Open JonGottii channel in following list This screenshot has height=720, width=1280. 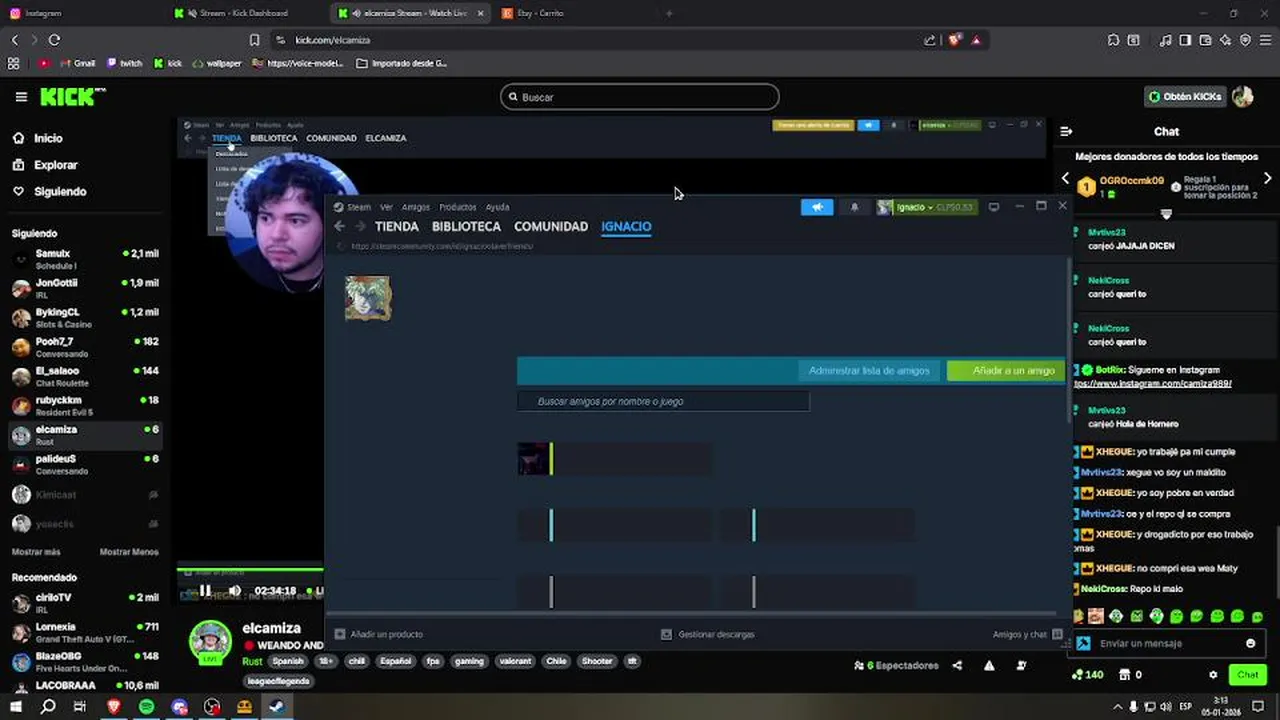85,288
